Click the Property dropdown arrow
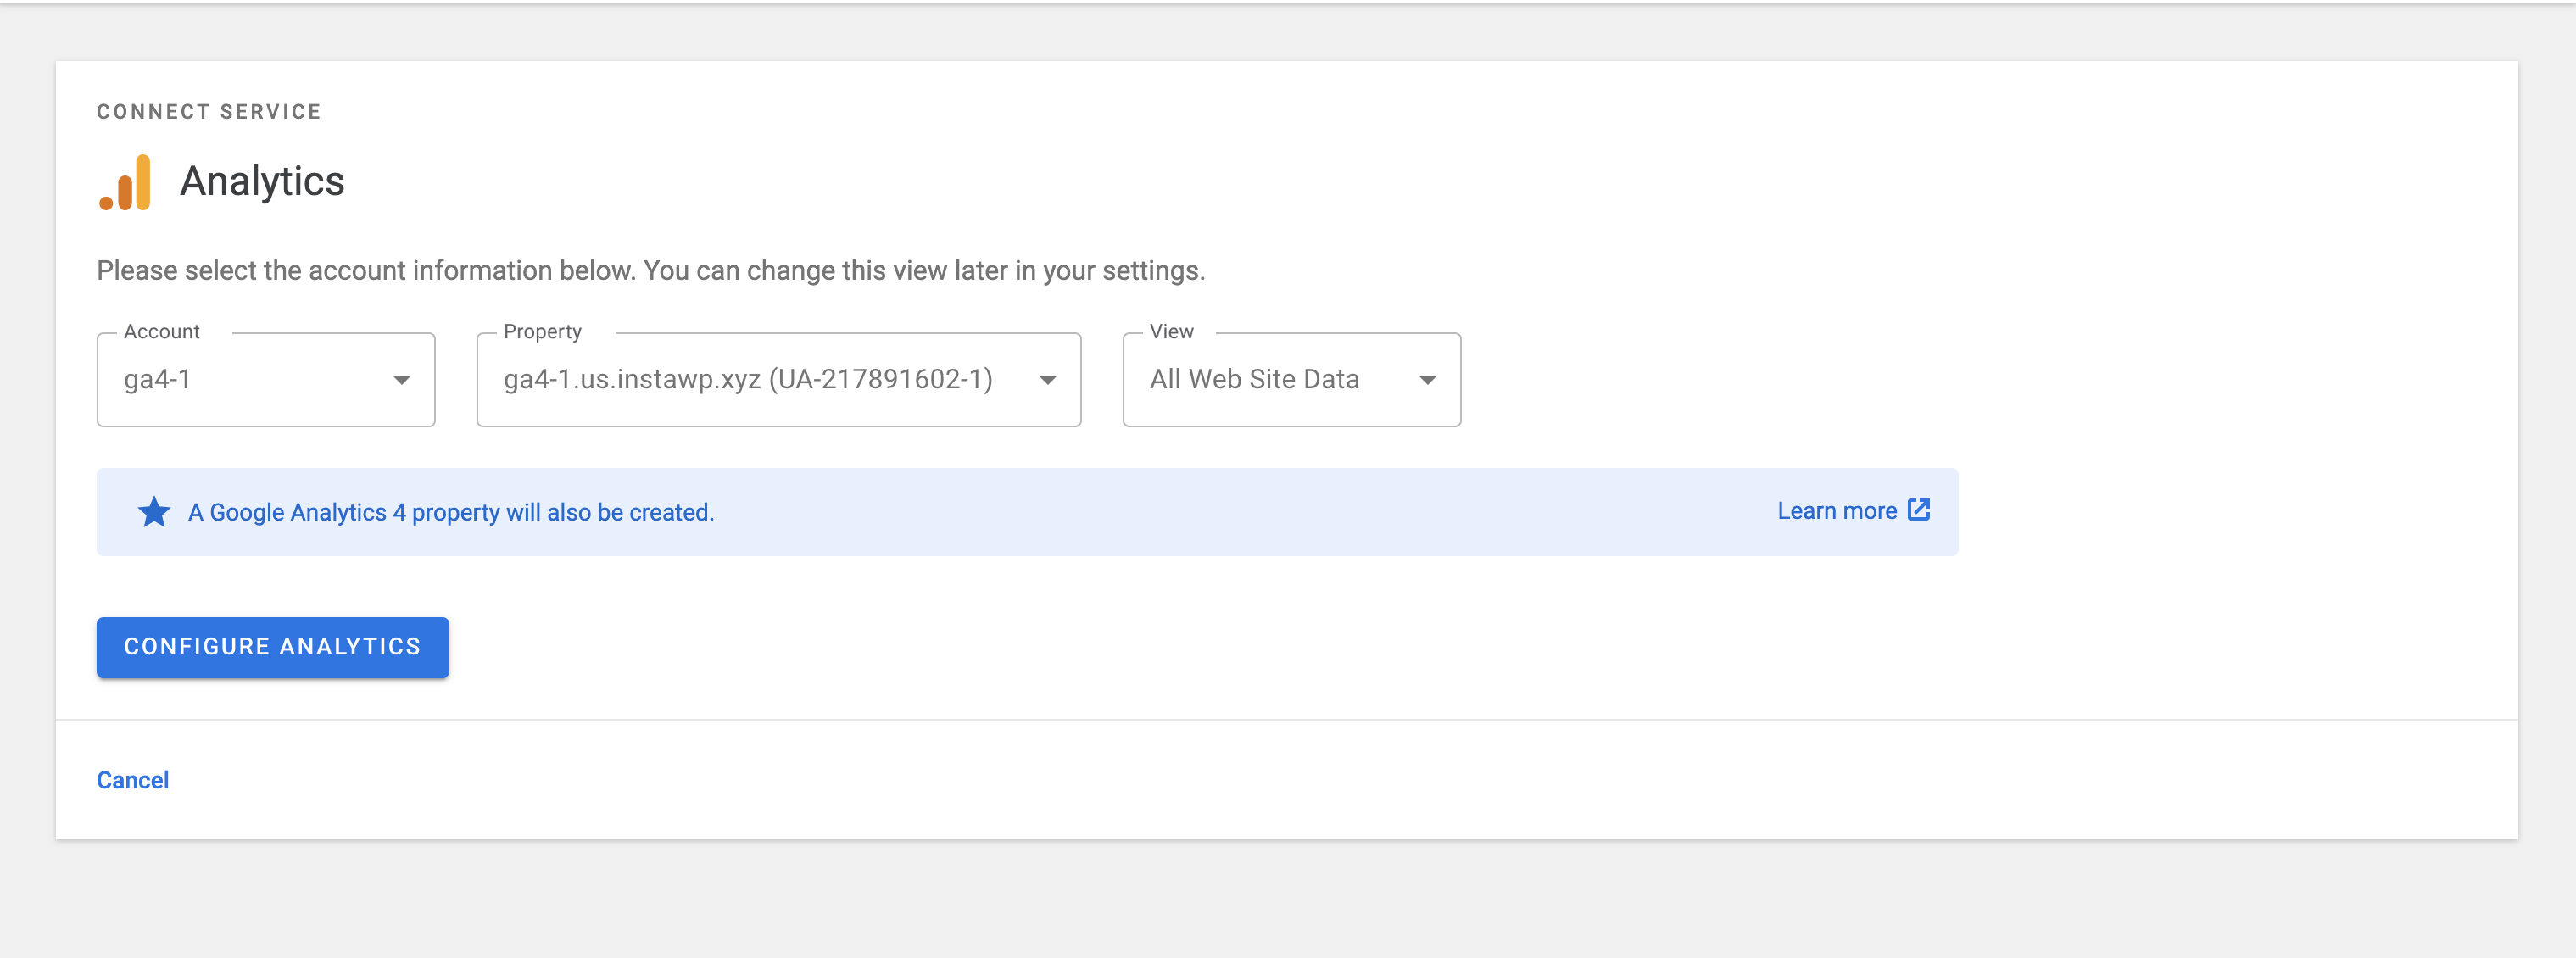The image size is (2576, 958). pos(1047,380)
